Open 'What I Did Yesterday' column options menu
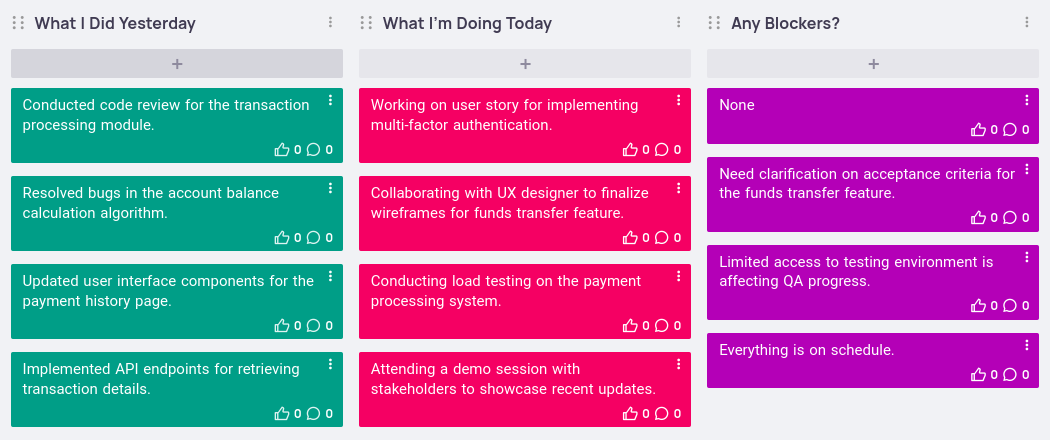This screenshot has height=440, width=1050. 330,23
